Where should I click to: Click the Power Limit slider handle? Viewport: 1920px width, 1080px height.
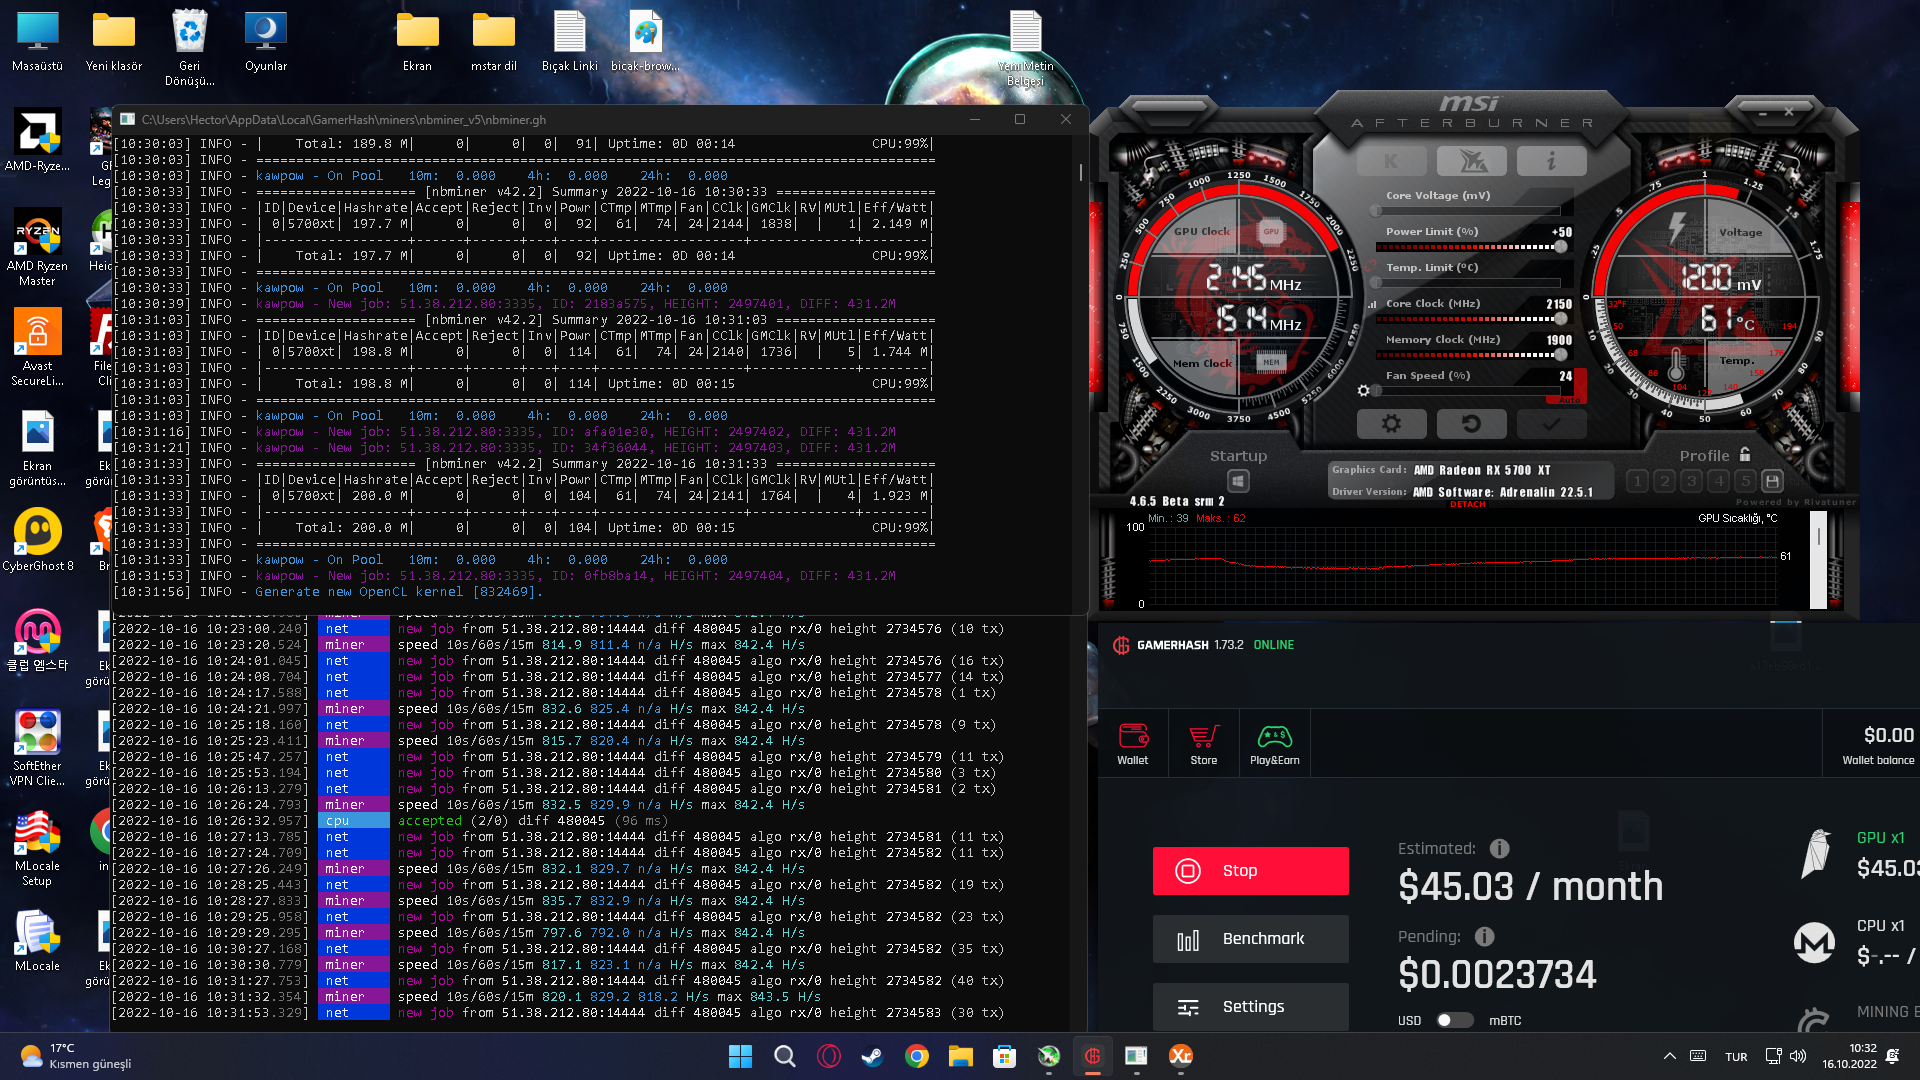pos(1561,246)
